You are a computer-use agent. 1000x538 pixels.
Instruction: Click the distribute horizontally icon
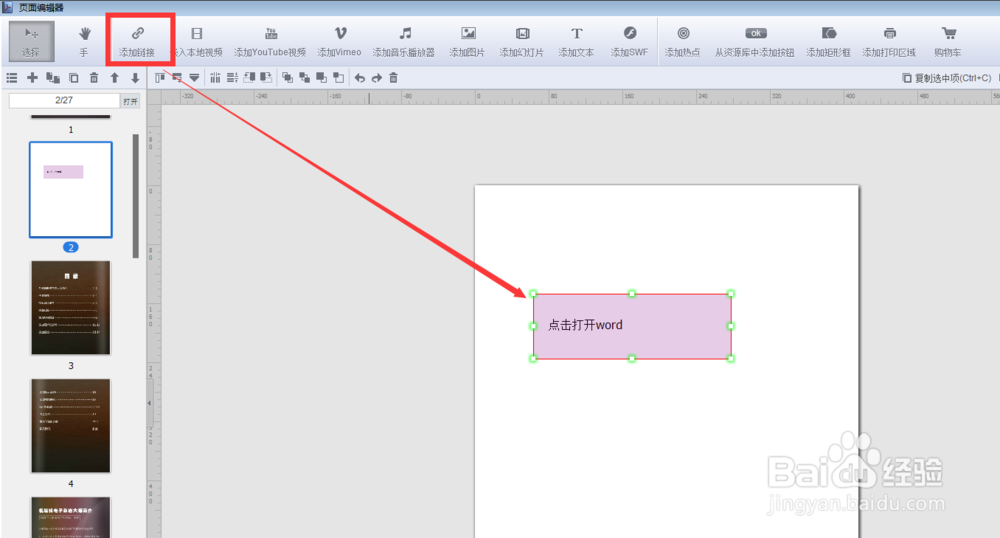(x=216, y=78)
